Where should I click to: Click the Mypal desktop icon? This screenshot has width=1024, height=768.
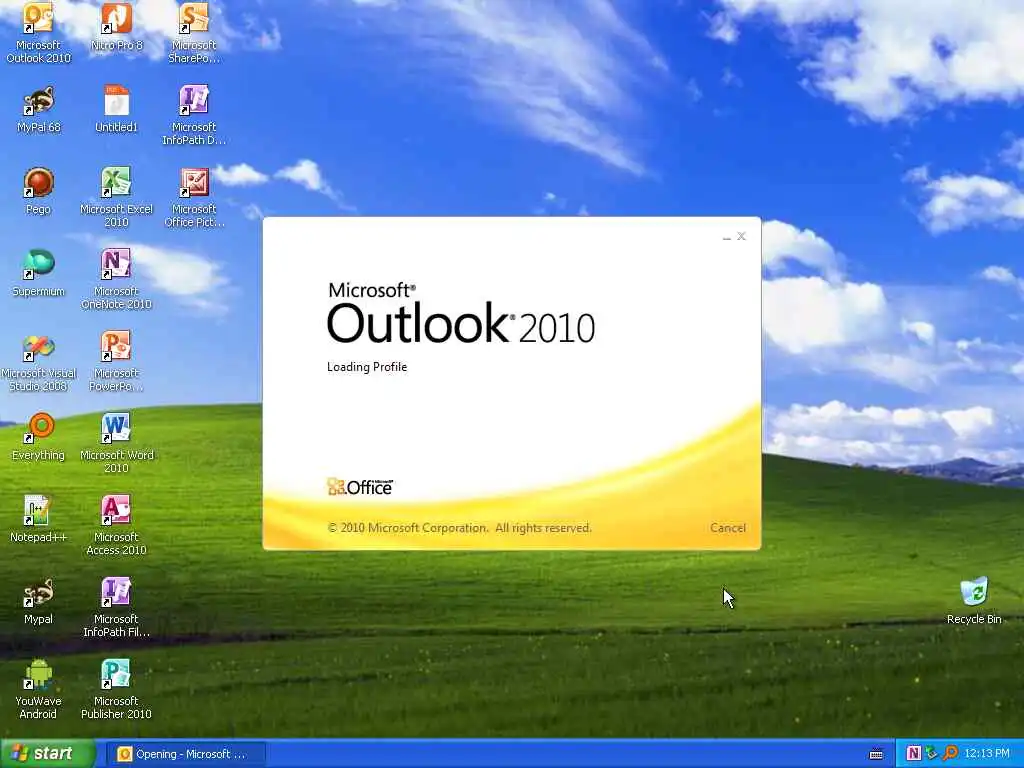tap(38, 601)
